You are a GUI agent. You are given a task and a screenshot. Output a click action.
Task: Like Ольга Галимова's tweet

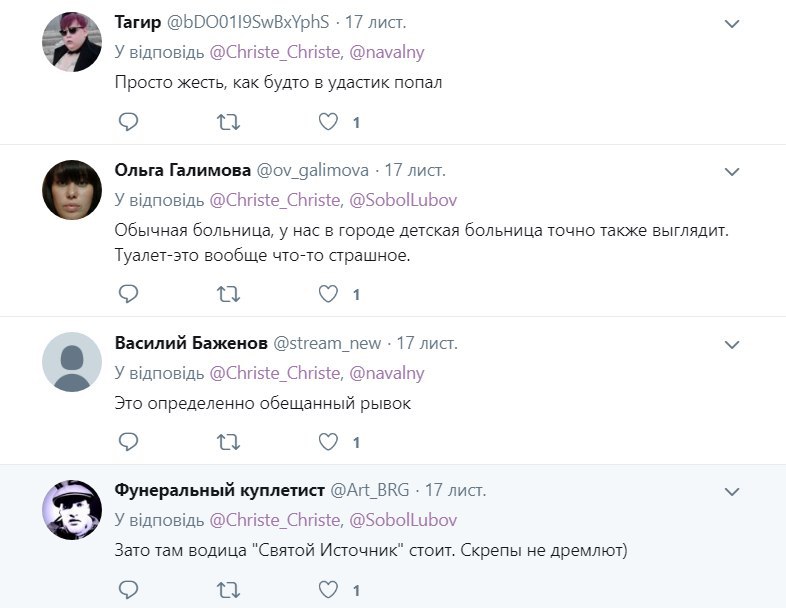(329, 294)
